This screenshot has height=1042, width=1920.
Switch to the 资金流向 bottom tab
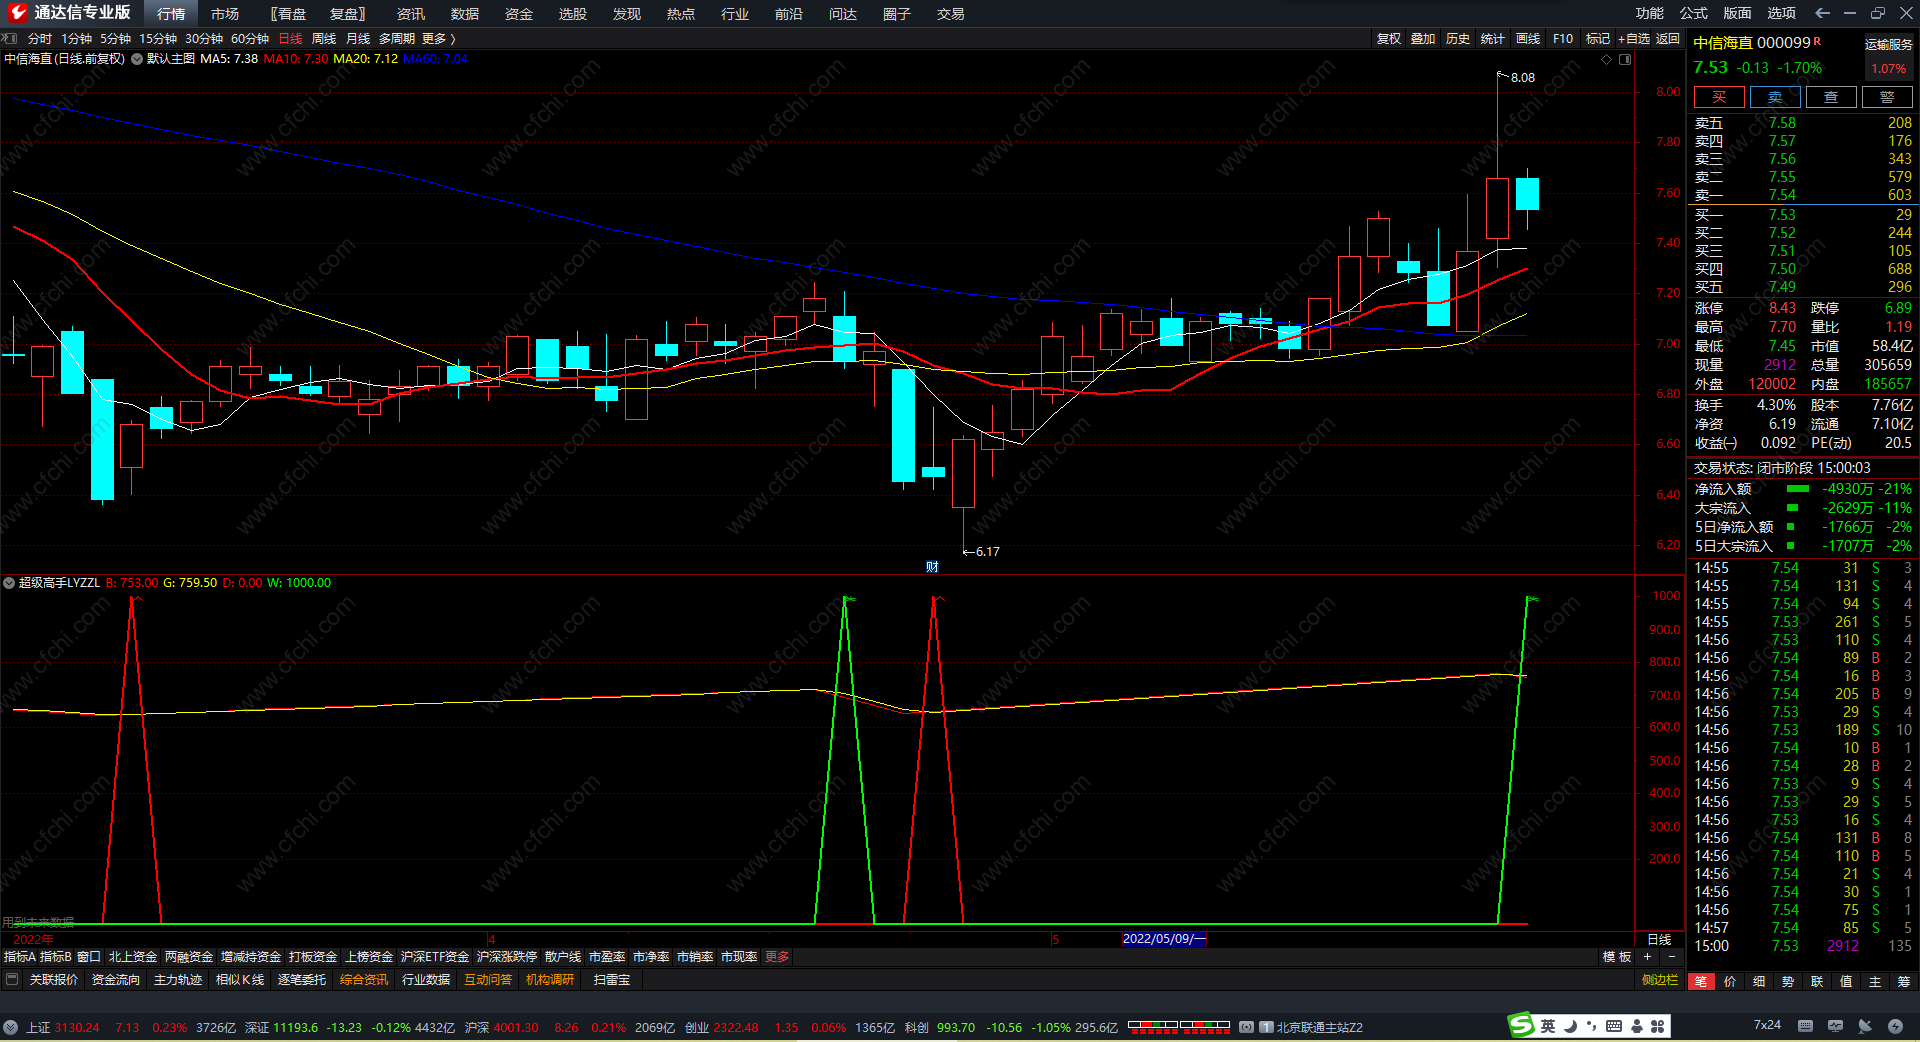[x=116, y=980]
